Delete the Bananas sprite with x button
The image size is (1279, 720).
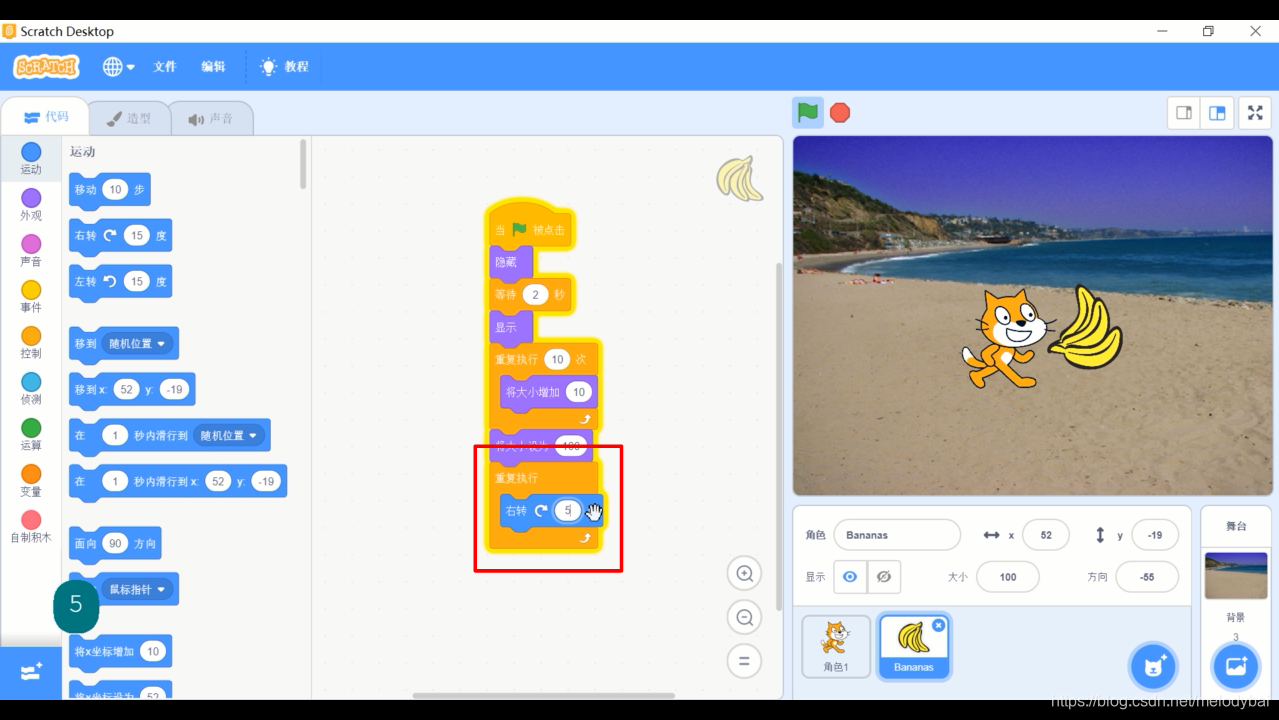938,625
